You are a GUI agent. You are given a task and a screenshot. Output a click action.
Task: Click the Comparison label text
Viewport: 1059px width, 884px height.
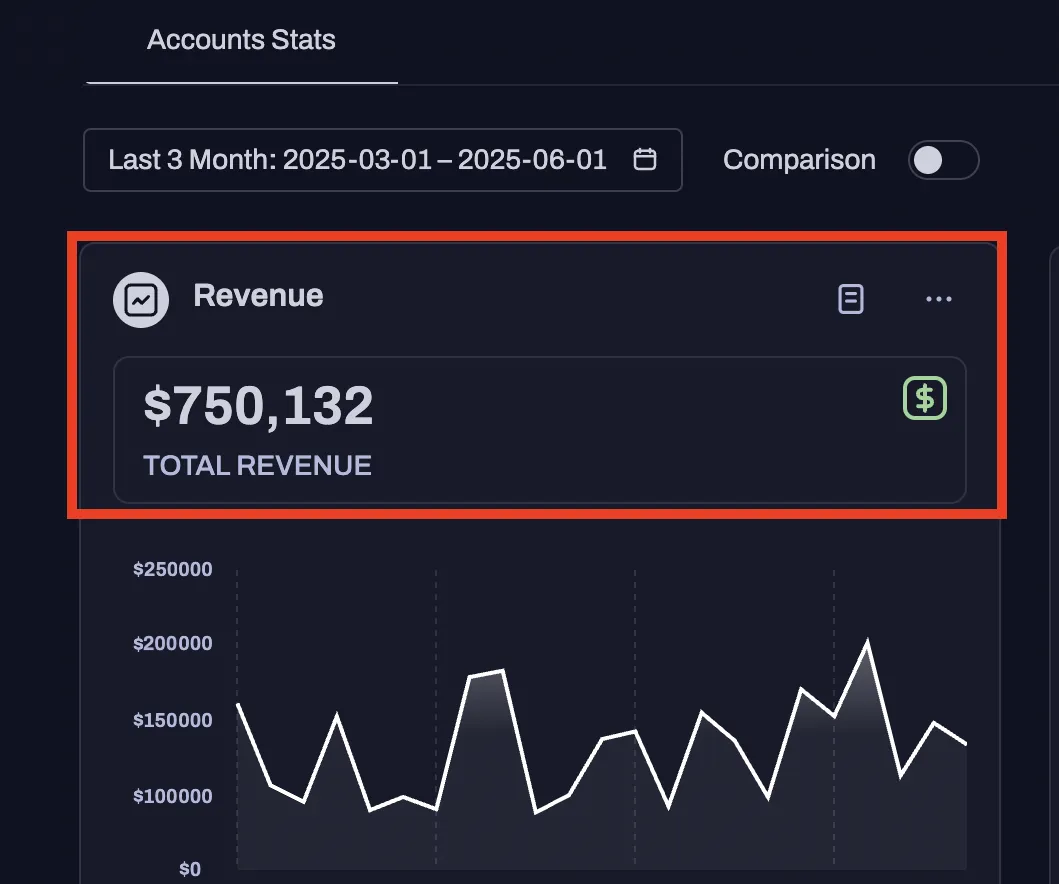click(x=798, y=160)
